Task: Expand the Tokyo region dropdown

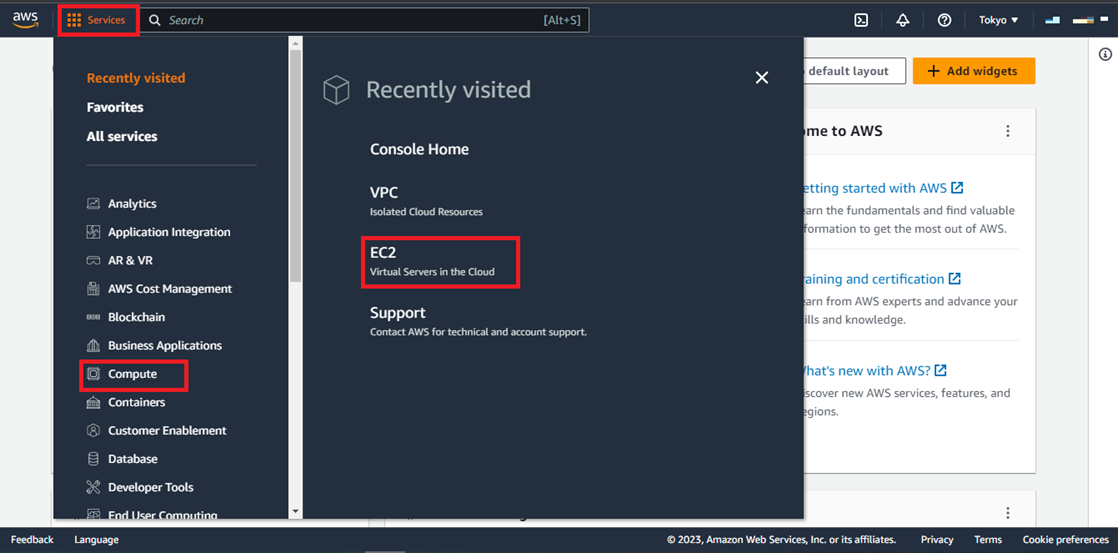Action: pyautogui.click(x=998, y=20)
